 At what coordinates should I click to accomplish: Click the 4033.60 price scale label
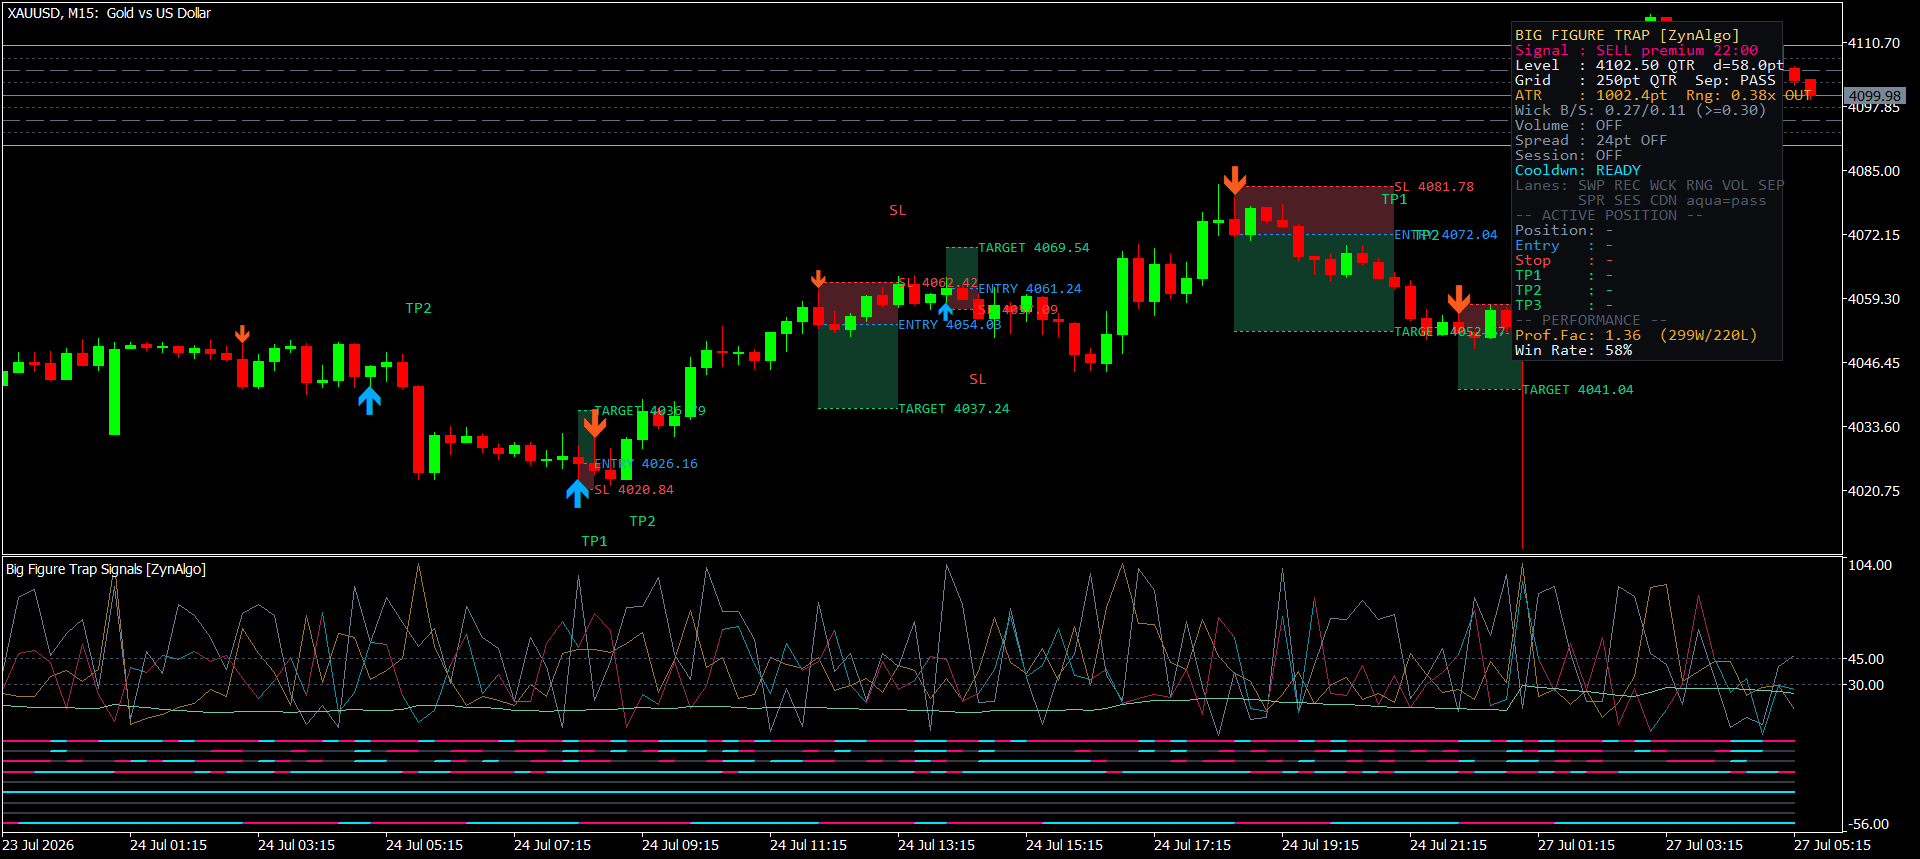(1873, 427)
